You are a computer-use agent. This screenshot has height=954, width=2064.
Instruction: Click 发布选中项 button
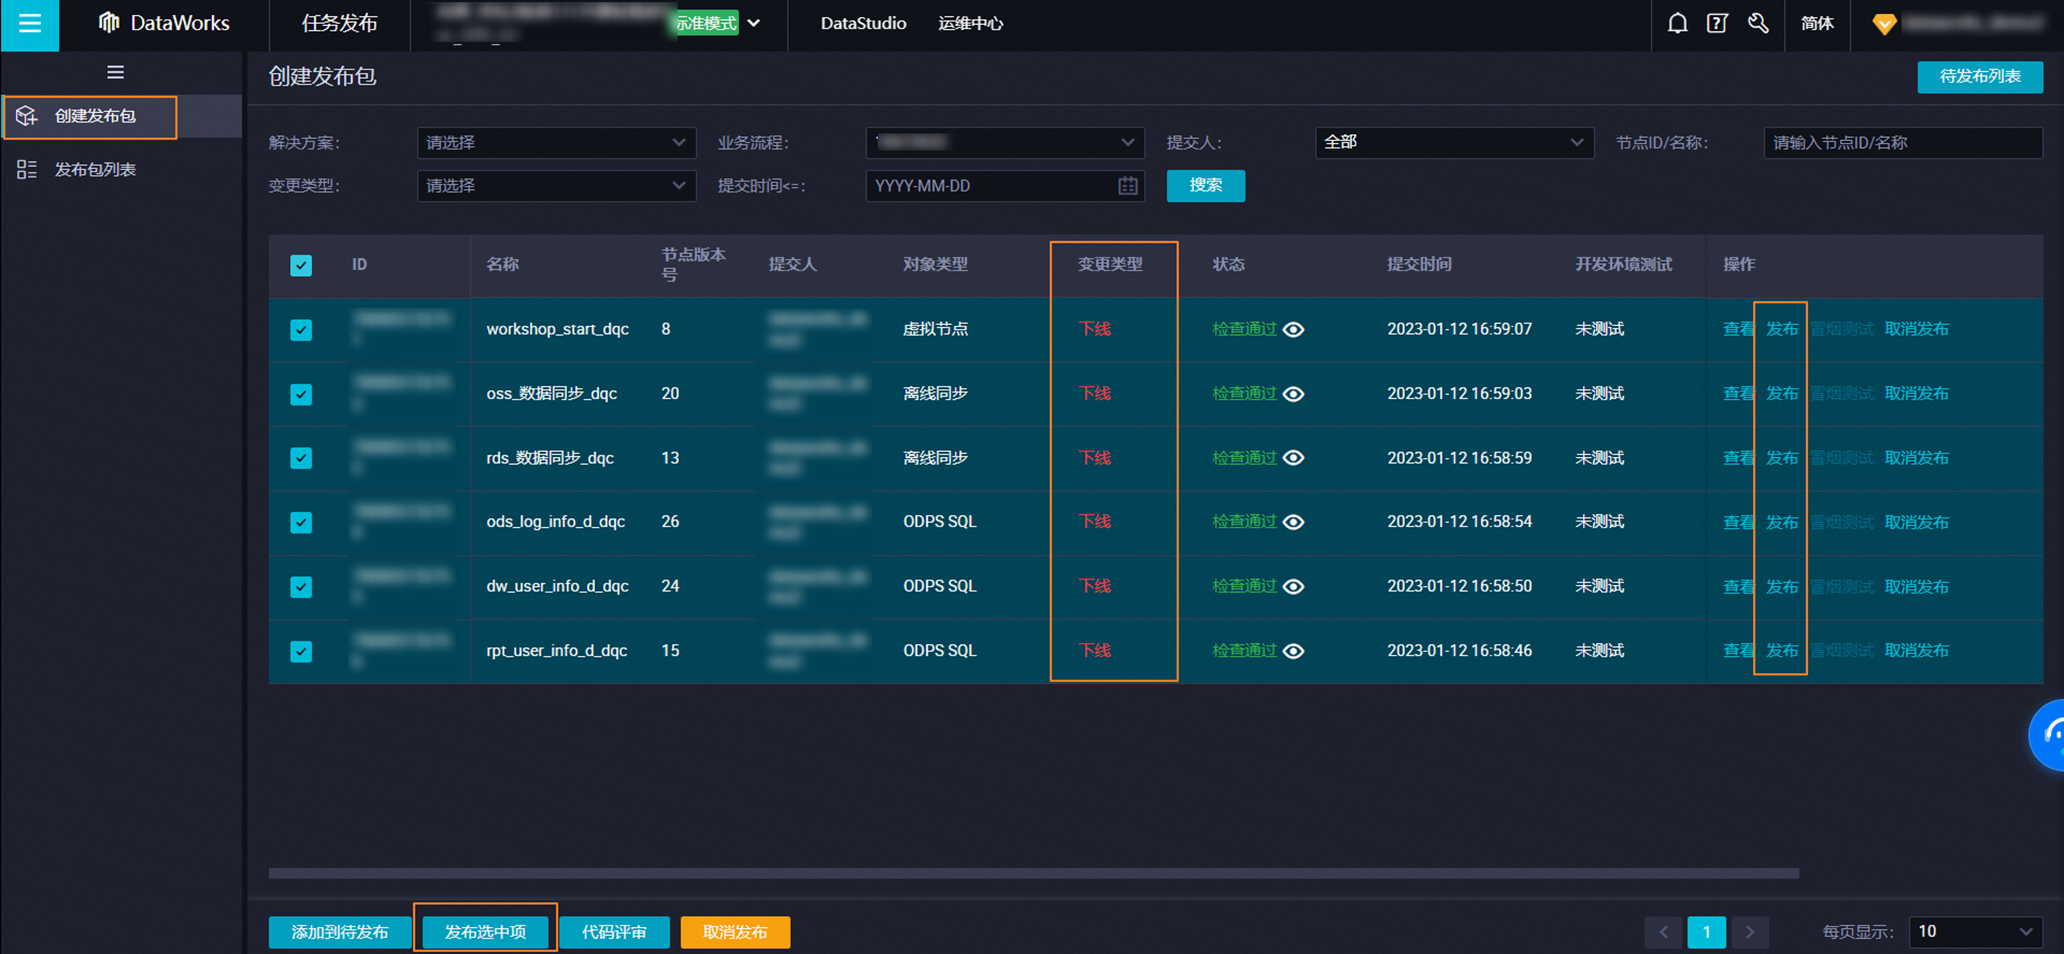[x=485, y=932]
